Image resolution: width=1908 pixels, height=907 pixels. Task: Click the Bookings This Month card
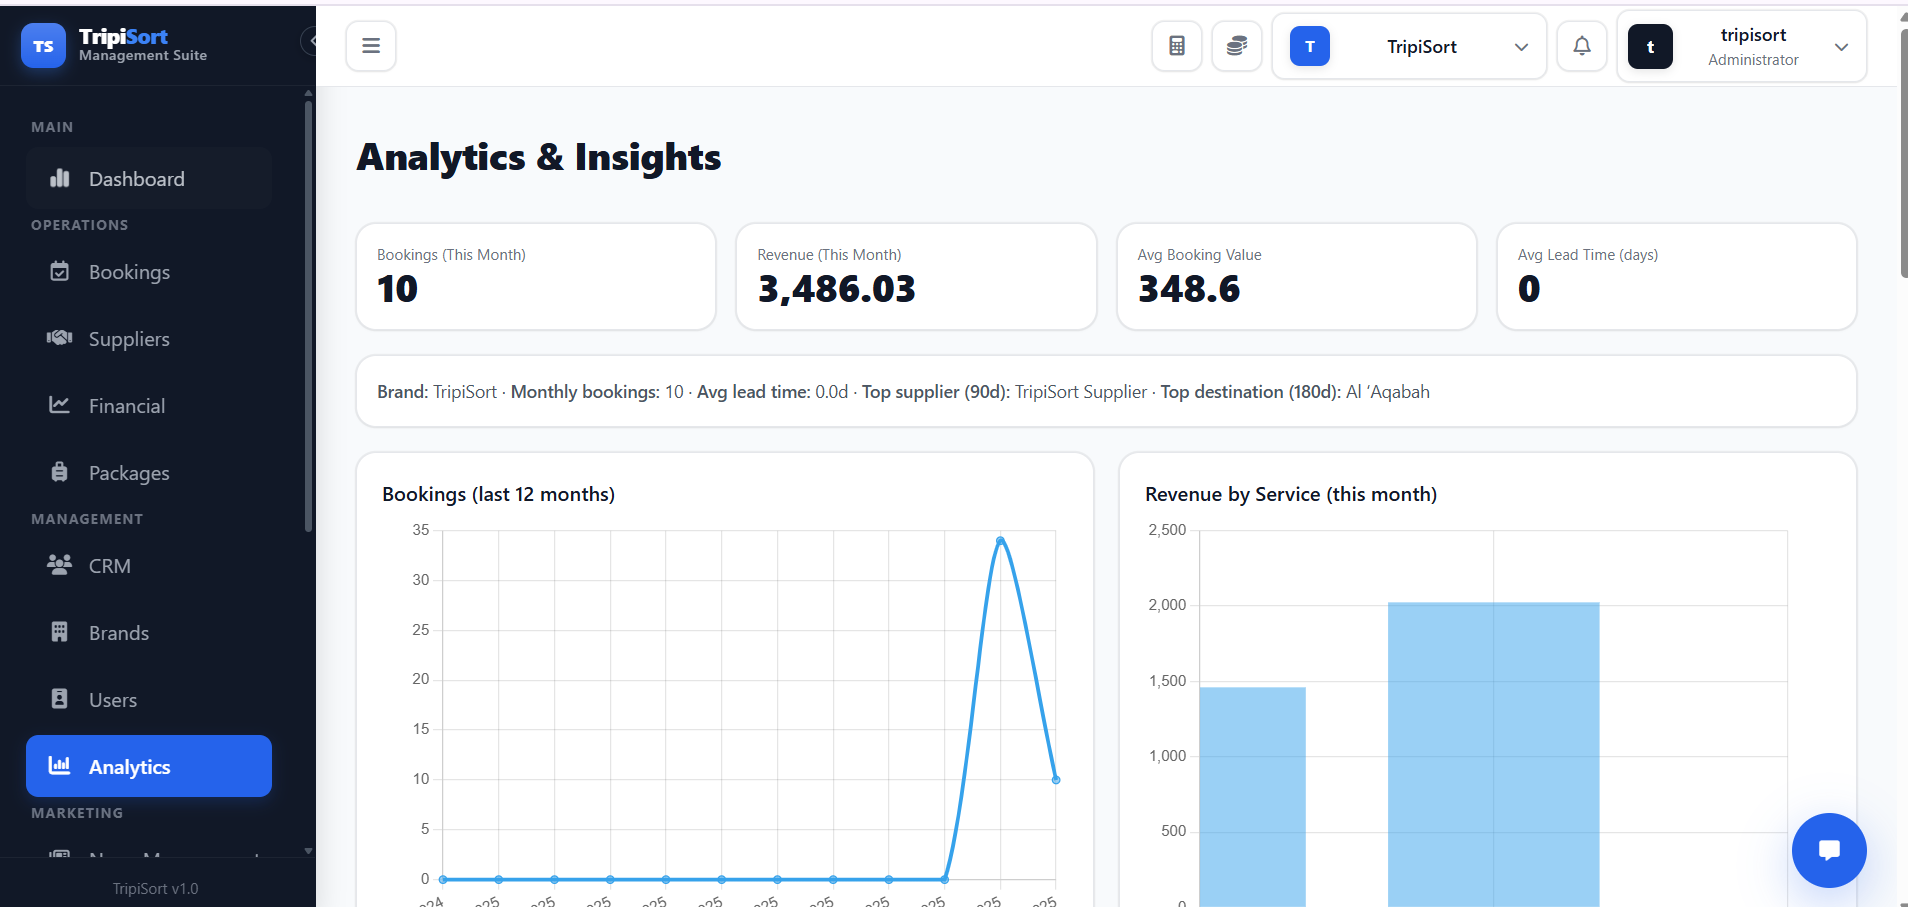coord(536,276)
